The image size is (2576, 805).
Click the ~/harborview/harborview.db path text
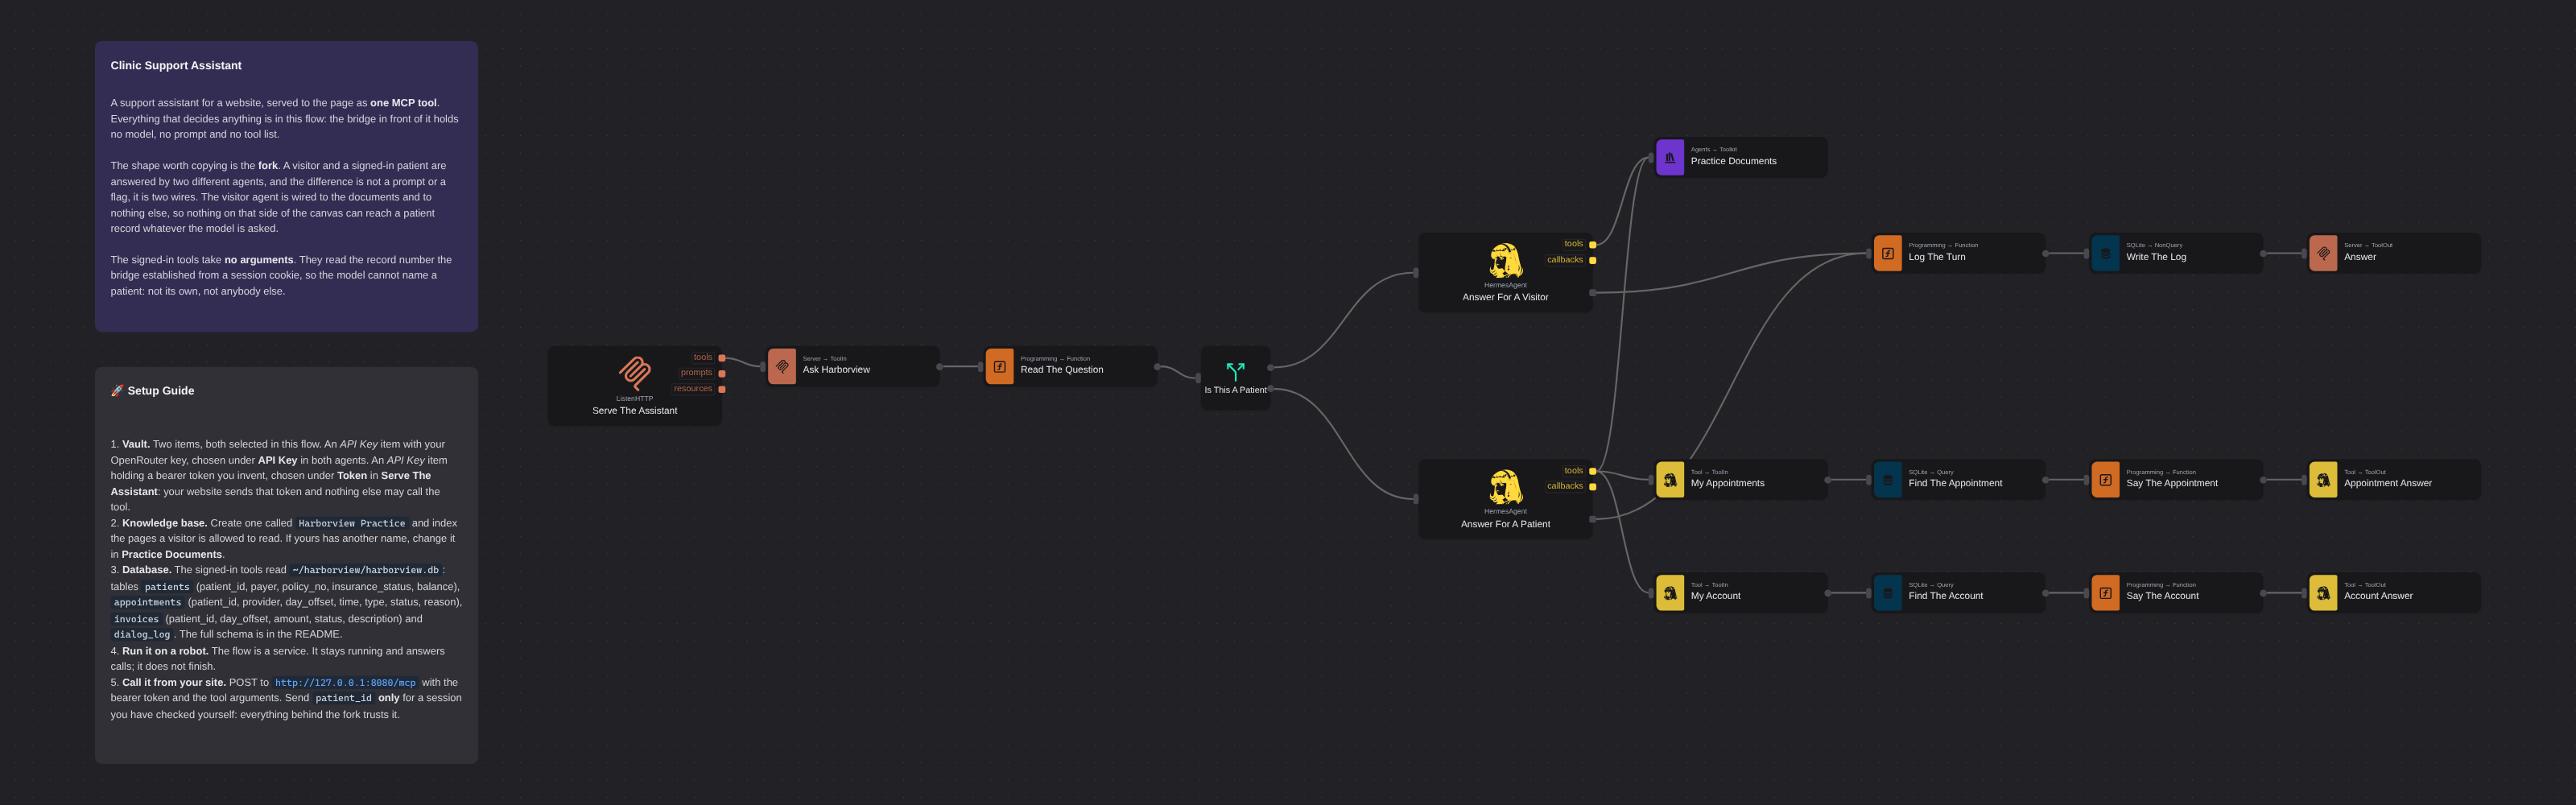tap(365, 570)
